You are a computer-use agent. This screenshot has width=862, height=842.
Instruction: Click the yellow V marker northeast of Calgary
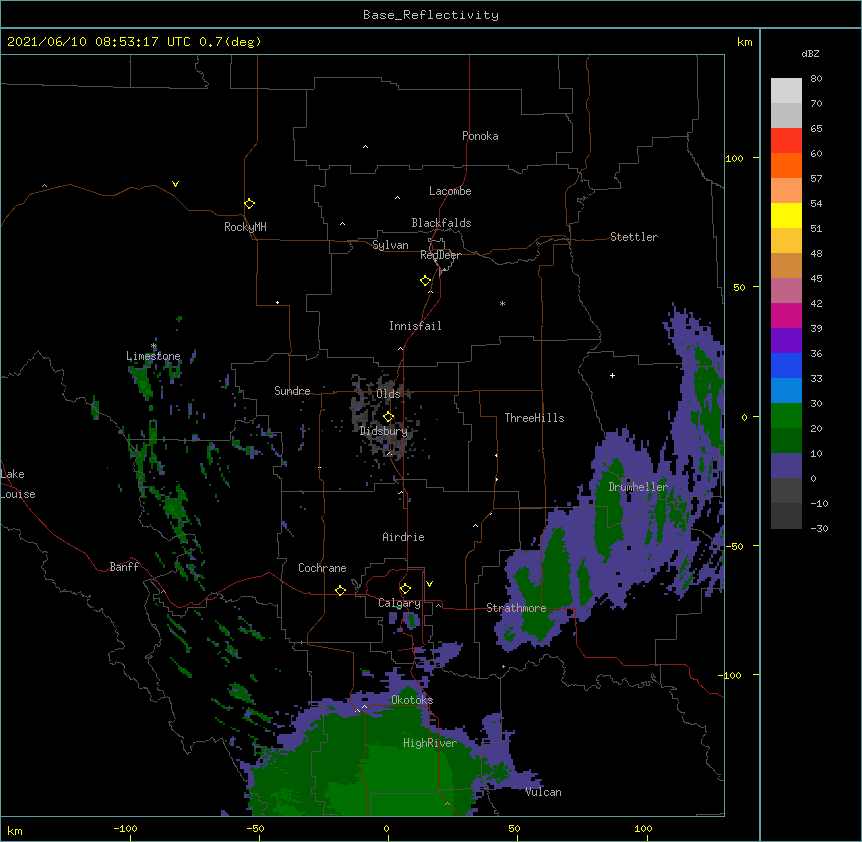click(x=429, y=584)
